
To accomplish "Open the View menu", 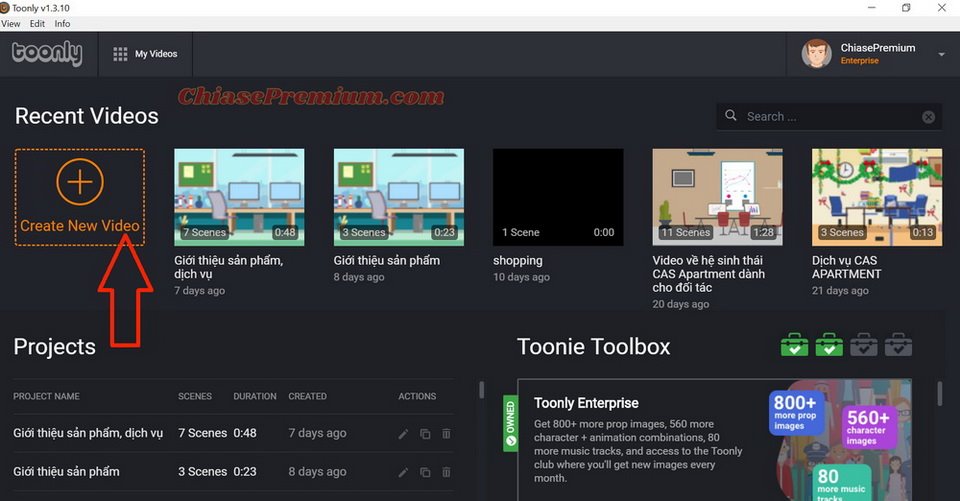I will tap(10, 23).
